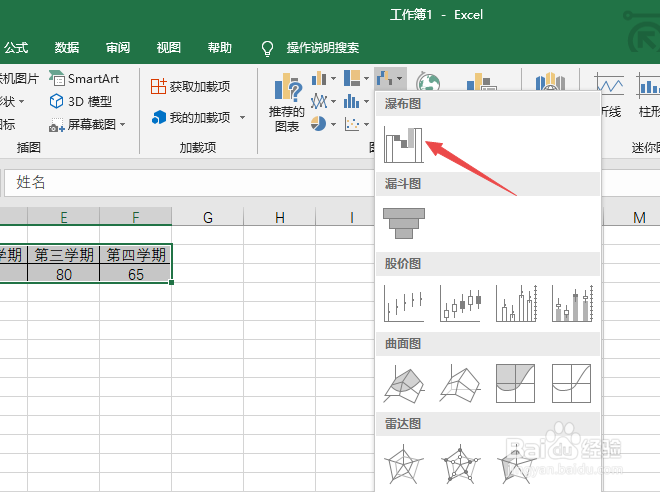Image resolution: width=660 pixels, height=492 pixels.
Task: Open the View (视图) tab
Action: [x=169, y=48]
